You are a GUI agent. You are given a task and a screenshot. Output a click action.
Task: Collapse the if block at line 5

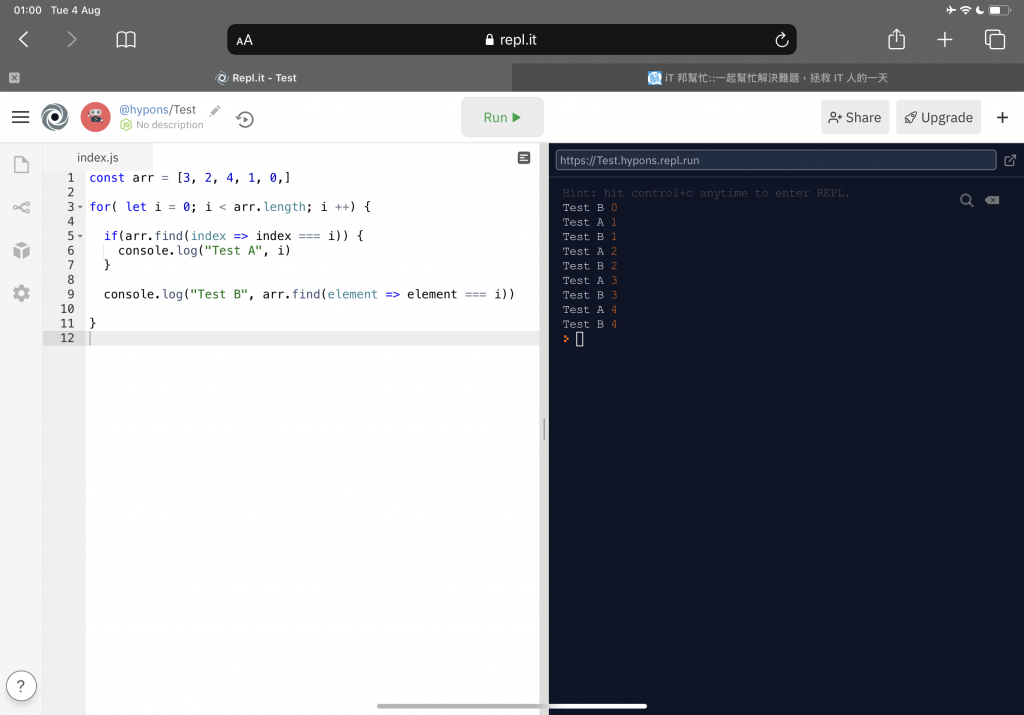pos(80,236)
